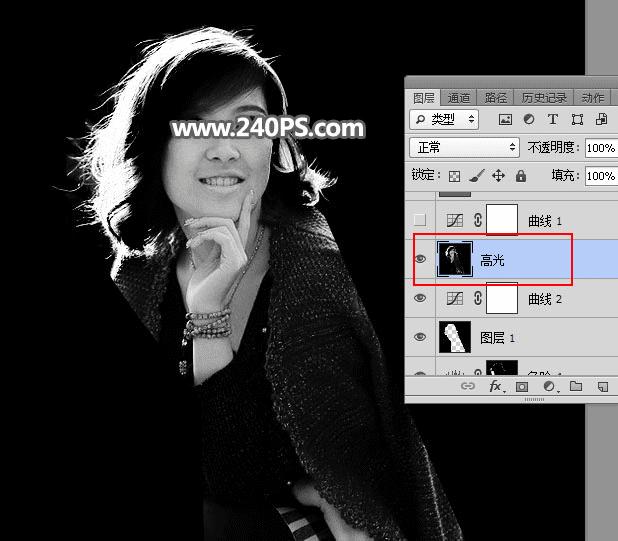Filter layers by smart object icon
The width and height of the screenshot is (618, 541).
click(x=601, y=119)
